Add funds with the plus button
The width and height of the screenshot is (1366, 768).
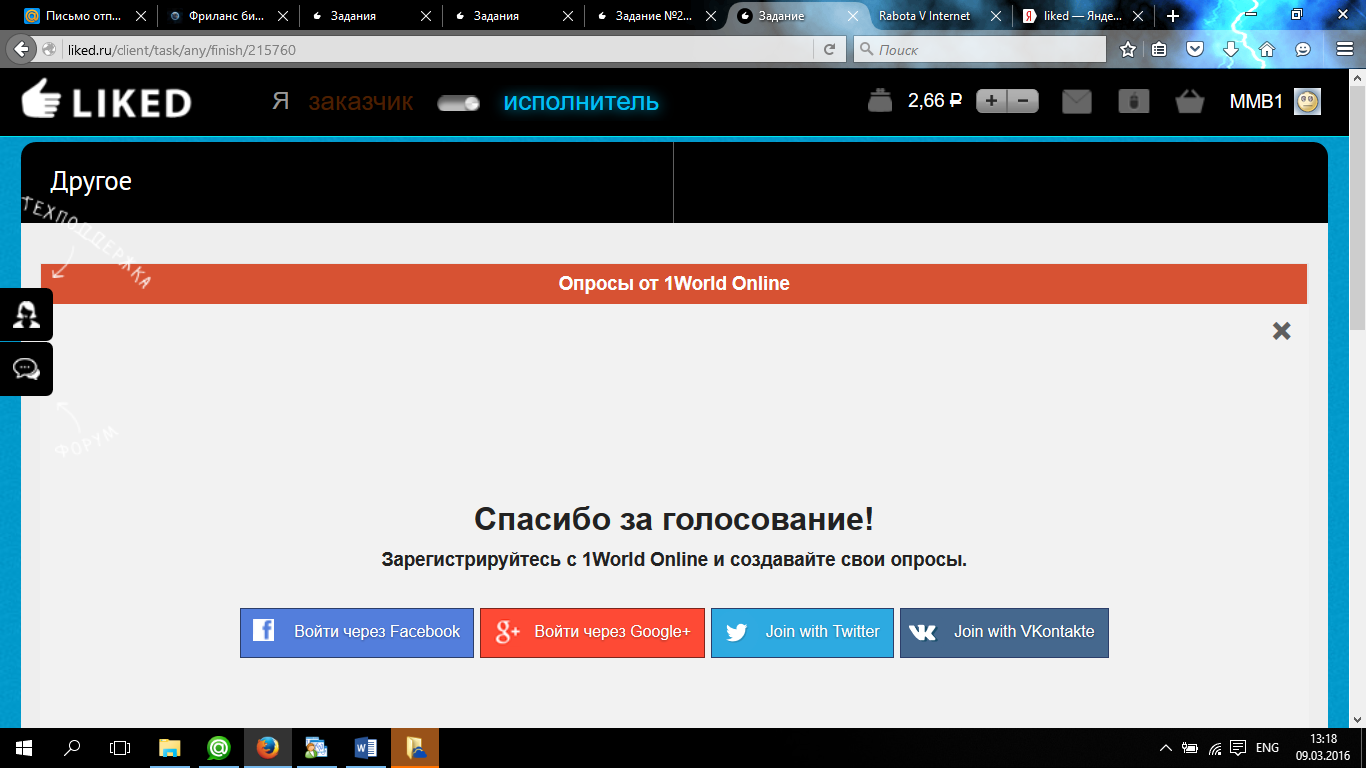(991, 101)
